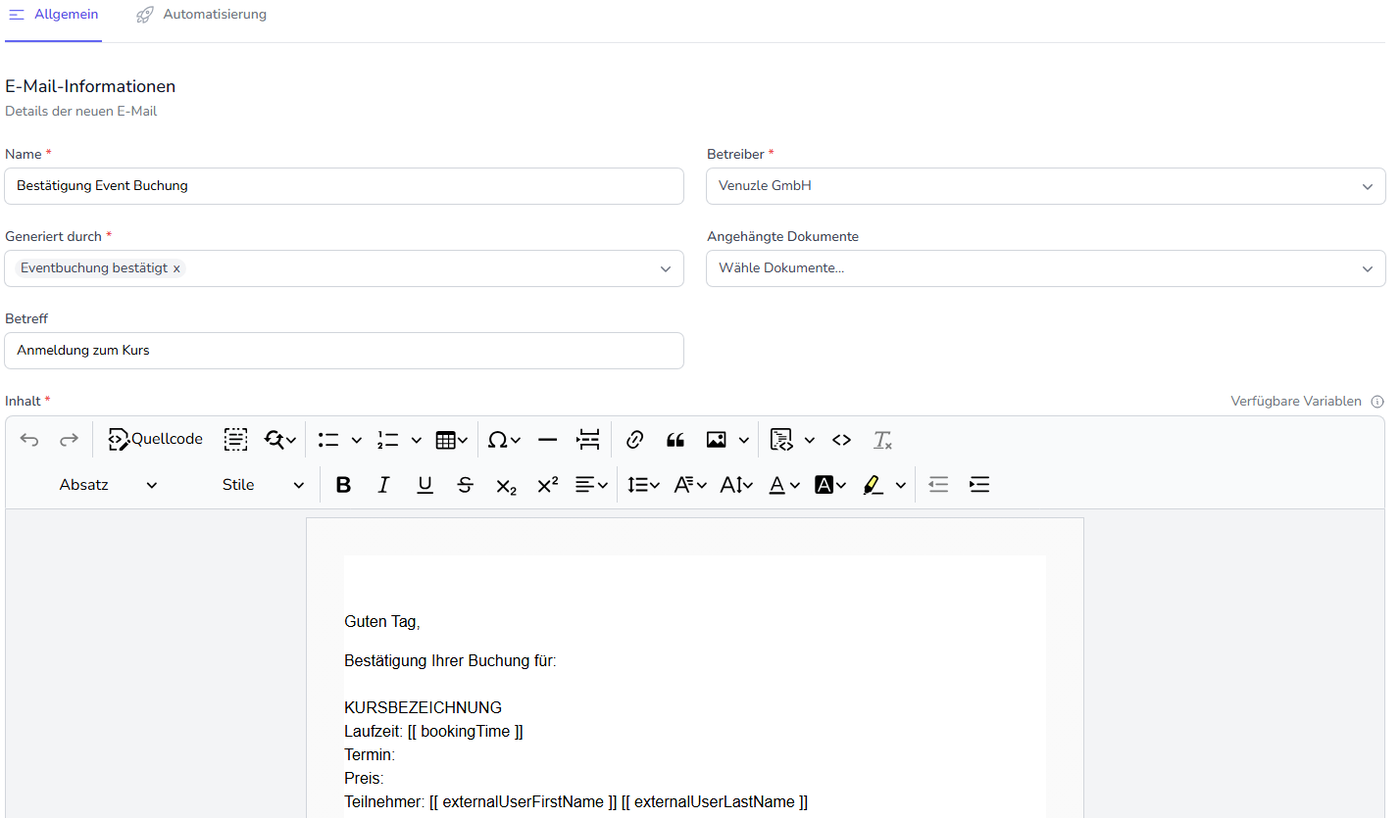Click the 'Termin:' line in editor
1400x818 pixels.
(370, 755)
